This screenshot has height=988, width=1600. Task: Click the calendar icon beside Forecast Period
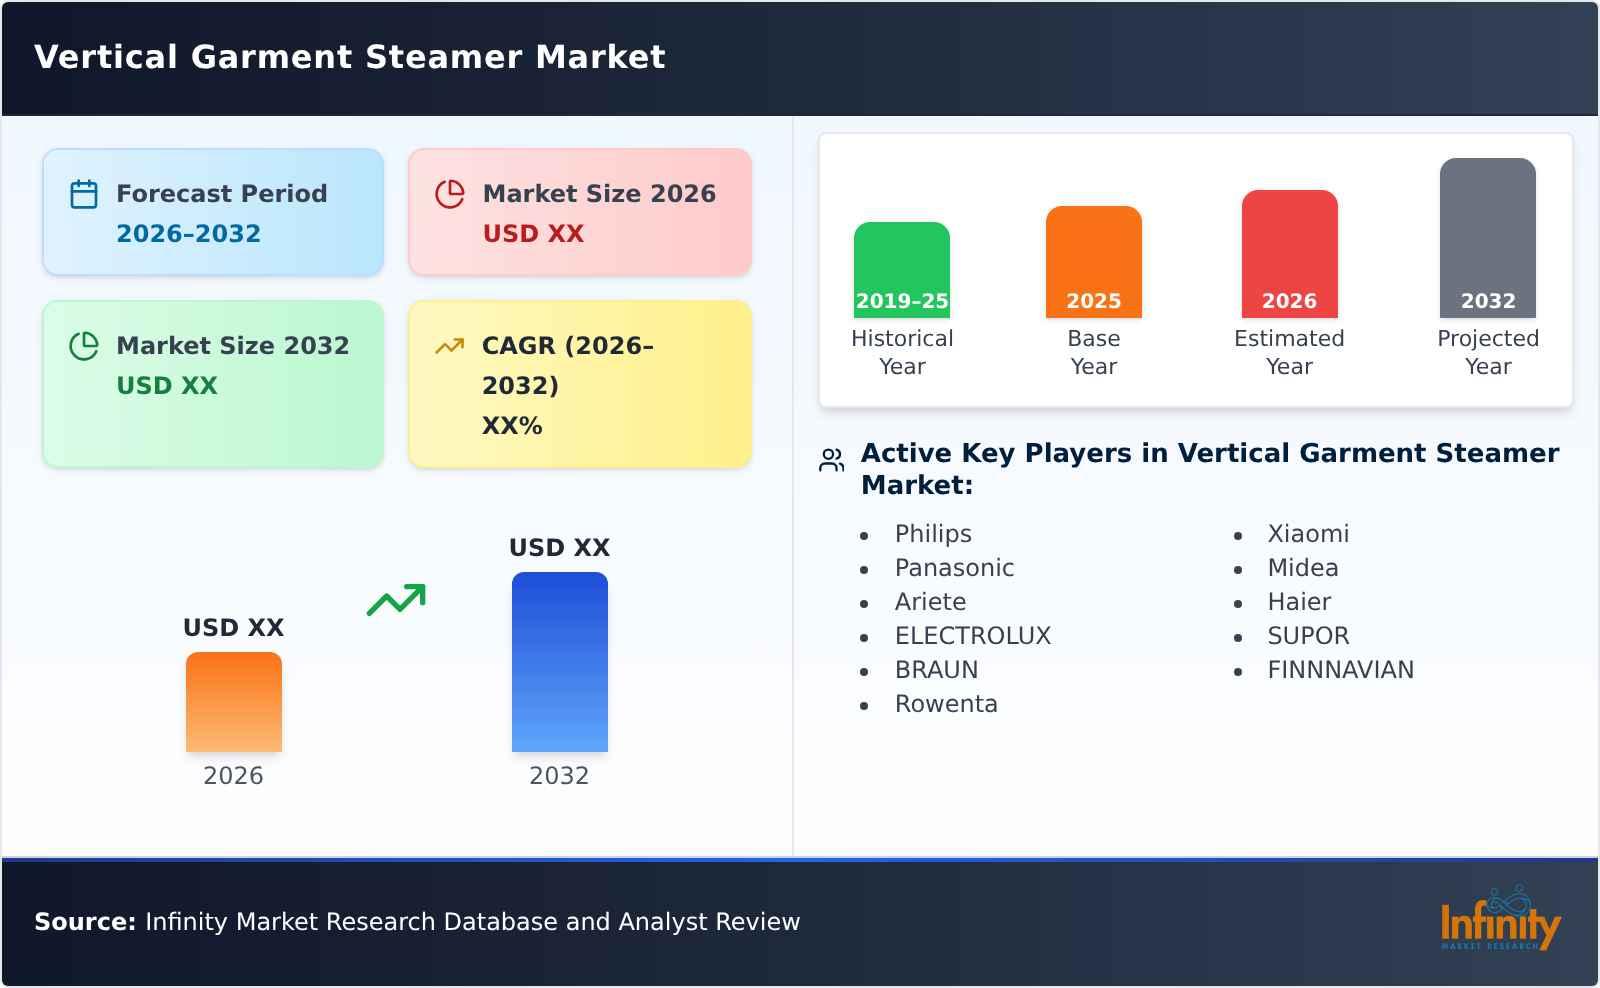(x=84, y=194)
